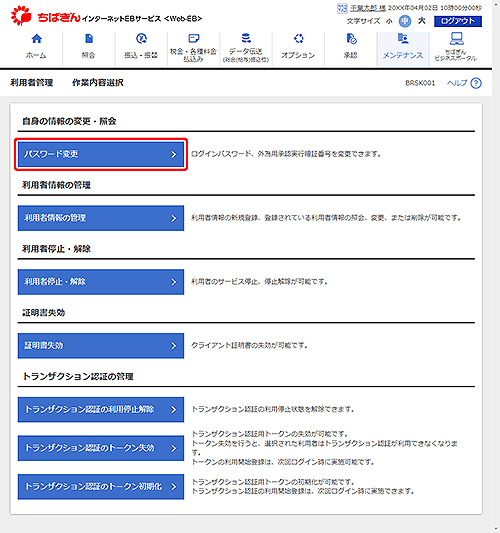Open the オプション icon
The width and height of the screenshot is (500, 533).
tap(298, 39)
